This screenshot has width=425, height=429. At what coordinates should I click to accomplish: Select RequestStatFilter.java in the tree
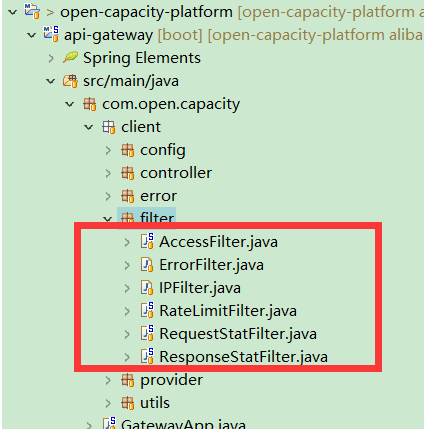(238, 334)
